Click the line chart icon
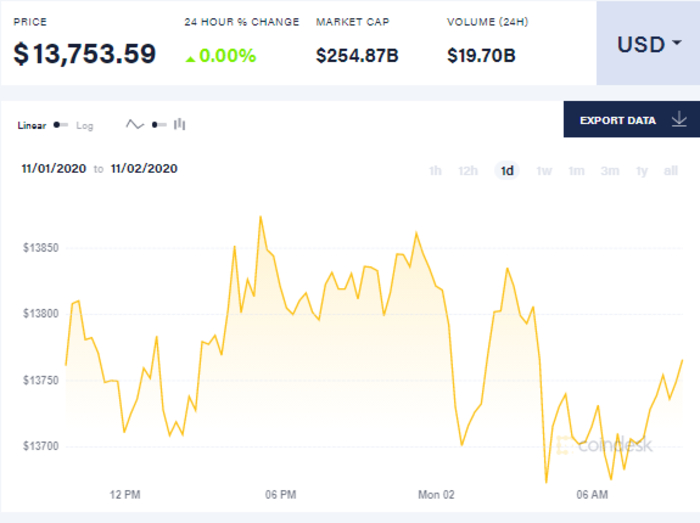This screenshot has height=523, width=700. pos(135,125)
